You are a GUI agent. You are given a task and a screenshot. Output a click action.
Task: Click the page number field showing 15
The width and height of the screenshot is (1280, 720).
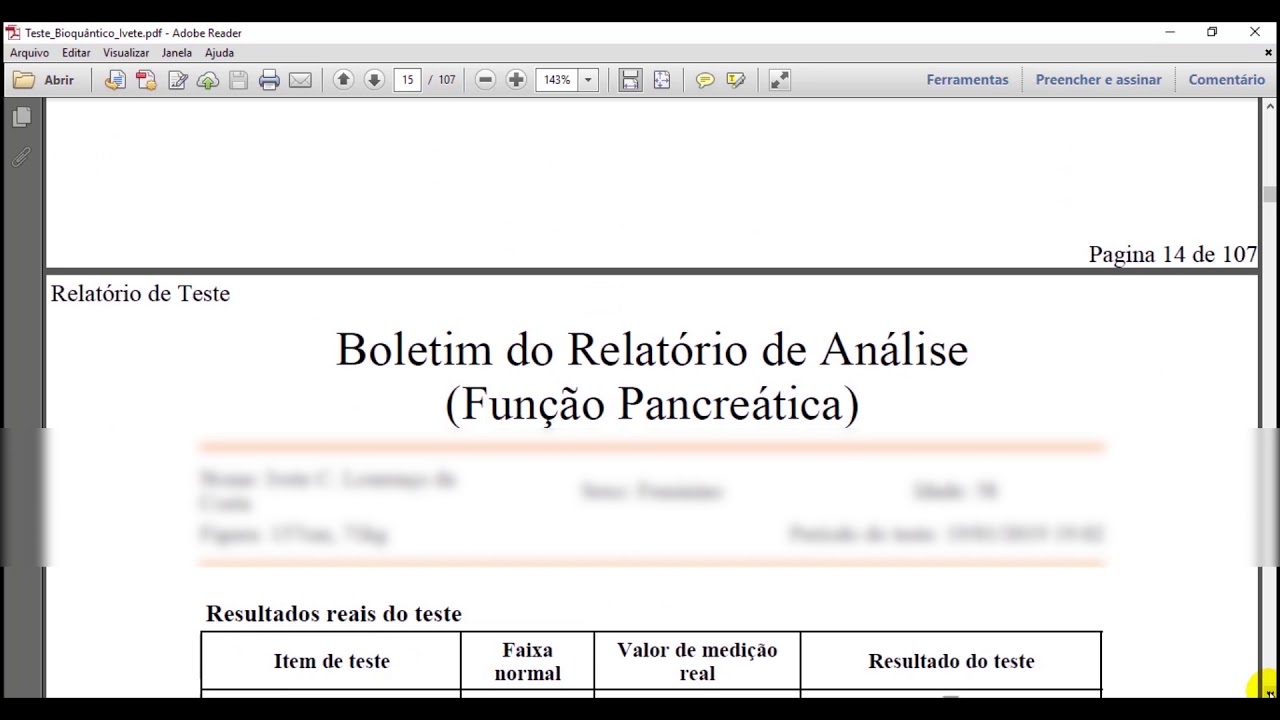click(x=407, y=80)
